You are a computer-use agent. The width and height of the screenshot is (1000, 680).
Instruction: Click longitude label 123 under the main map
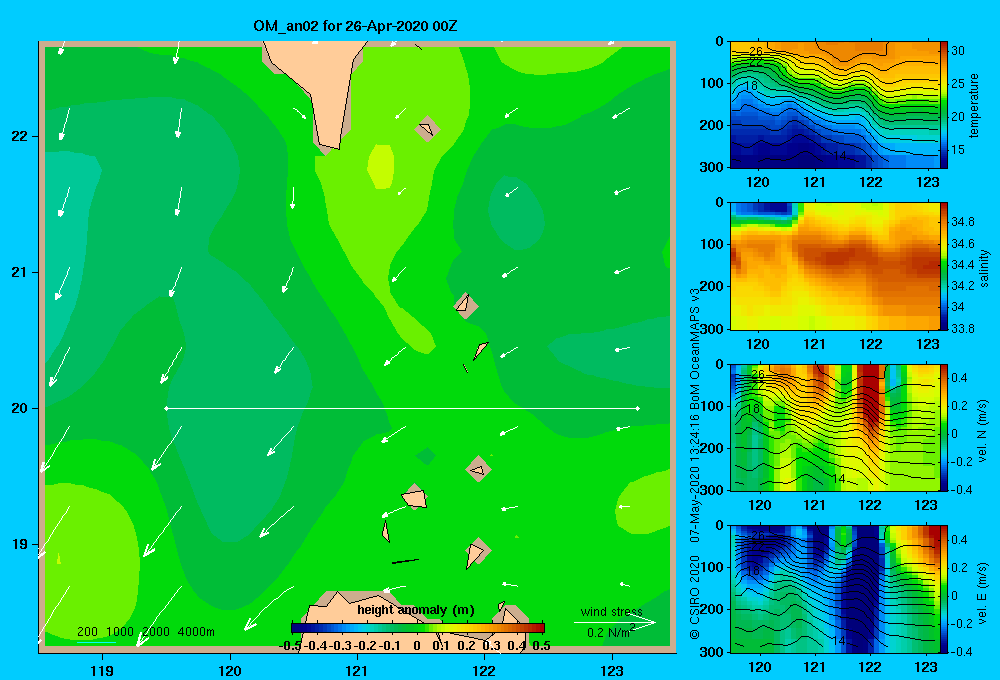[612, 670]
